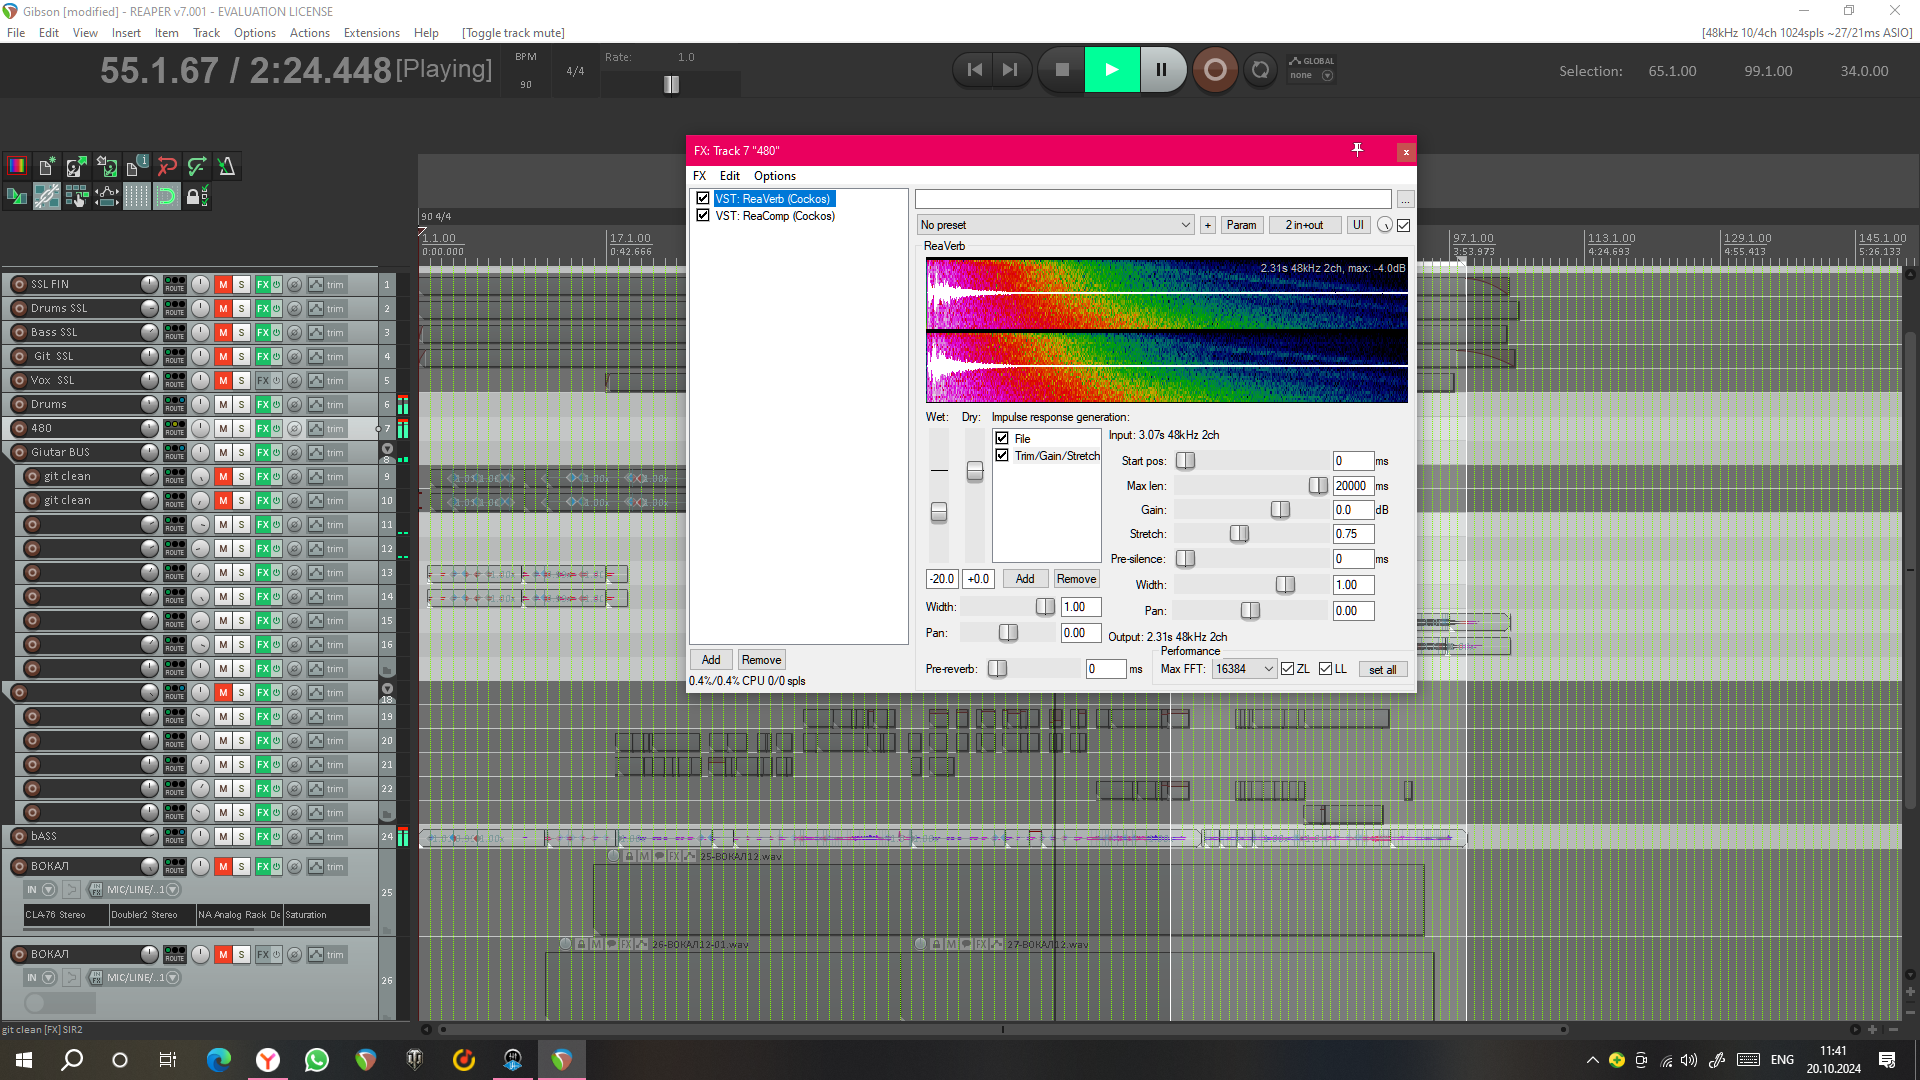Click the Redo toolbar icon
Viewport: 1920px width, 1080px height.
click(197, 167)
